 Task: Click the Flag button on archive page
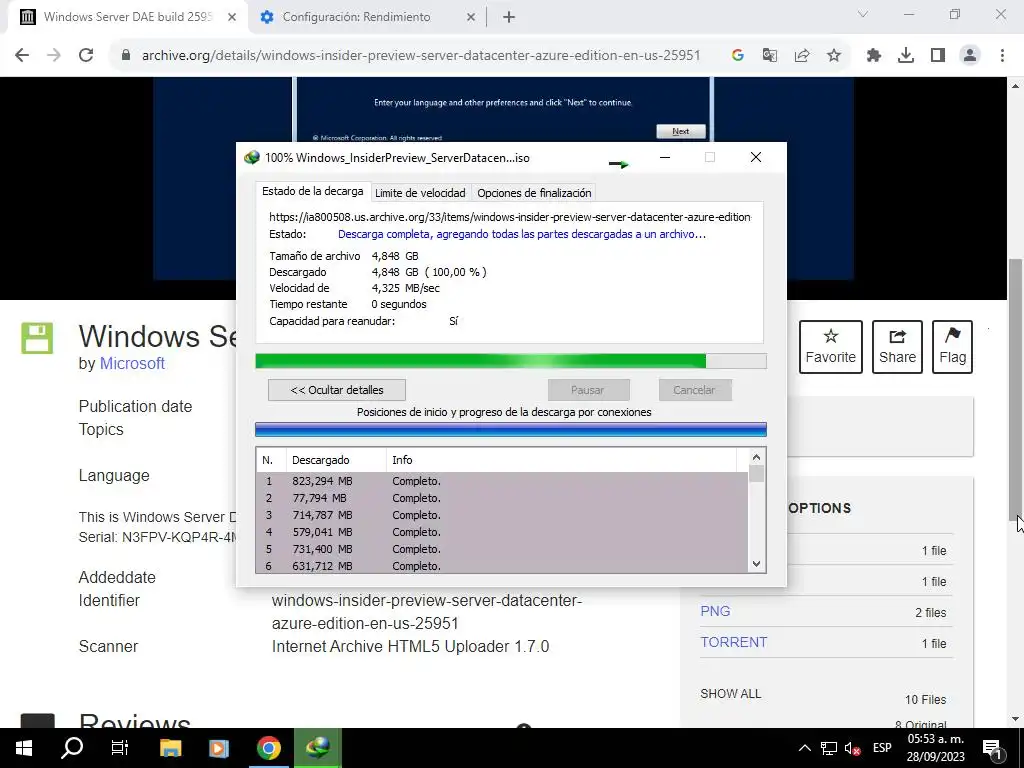(952, 347)
